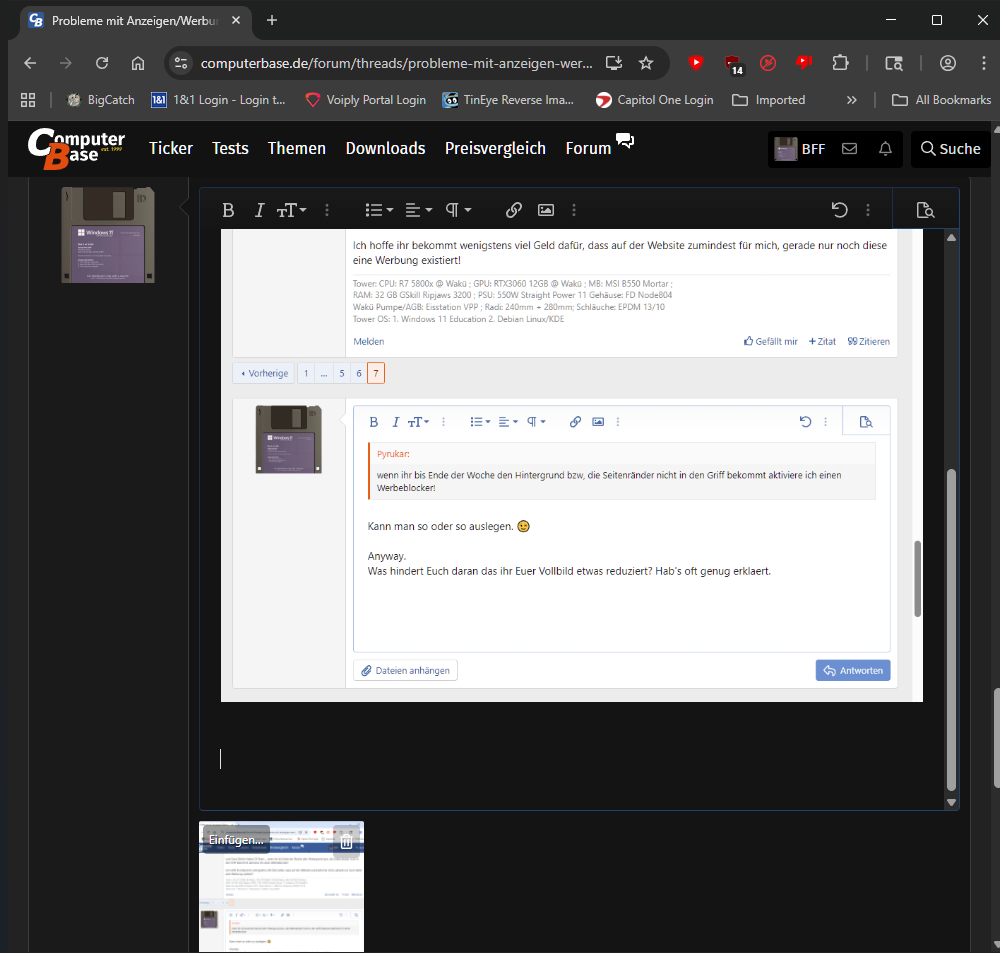Open Themen menu item
The image size is (1000, 953).
(297, 148)
